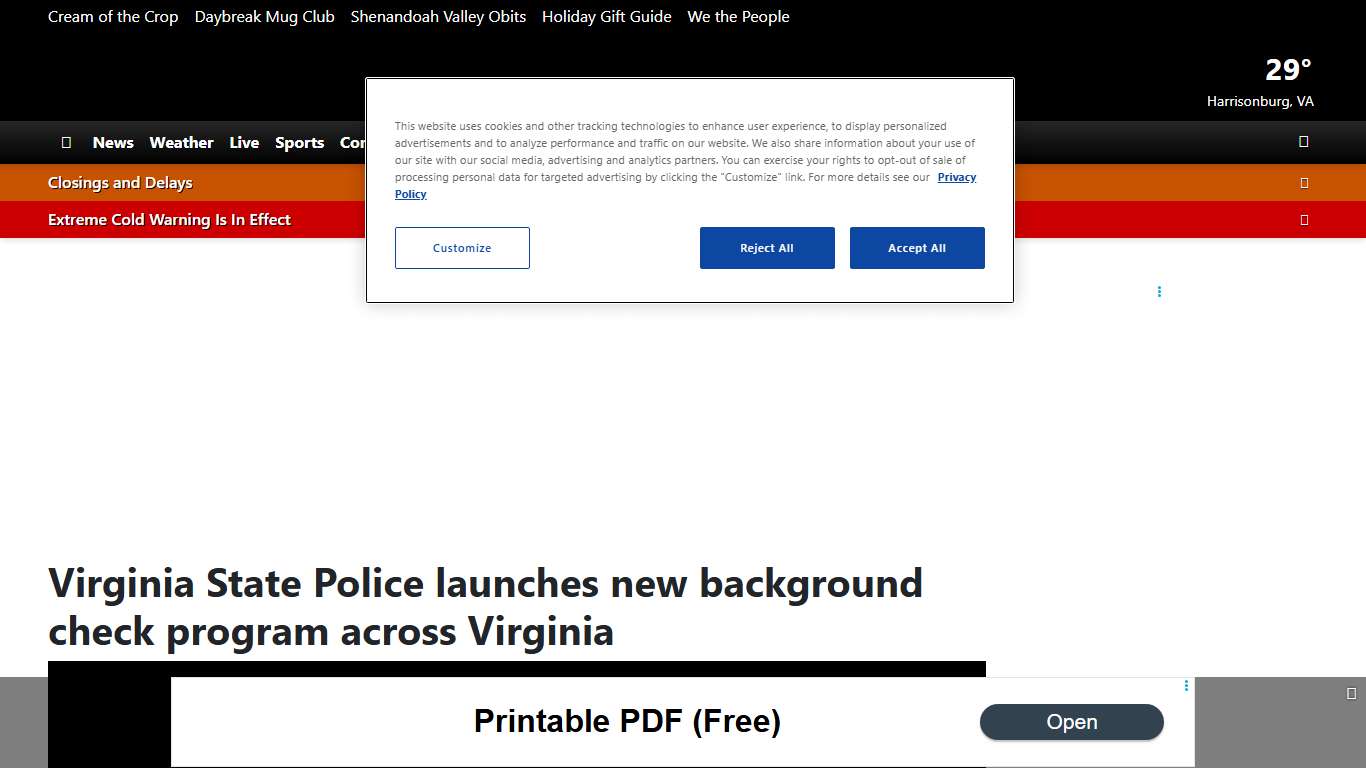Click the Reject All cookies button
The width and height of the screenshot is (1366, 768).
coord(767,248)
